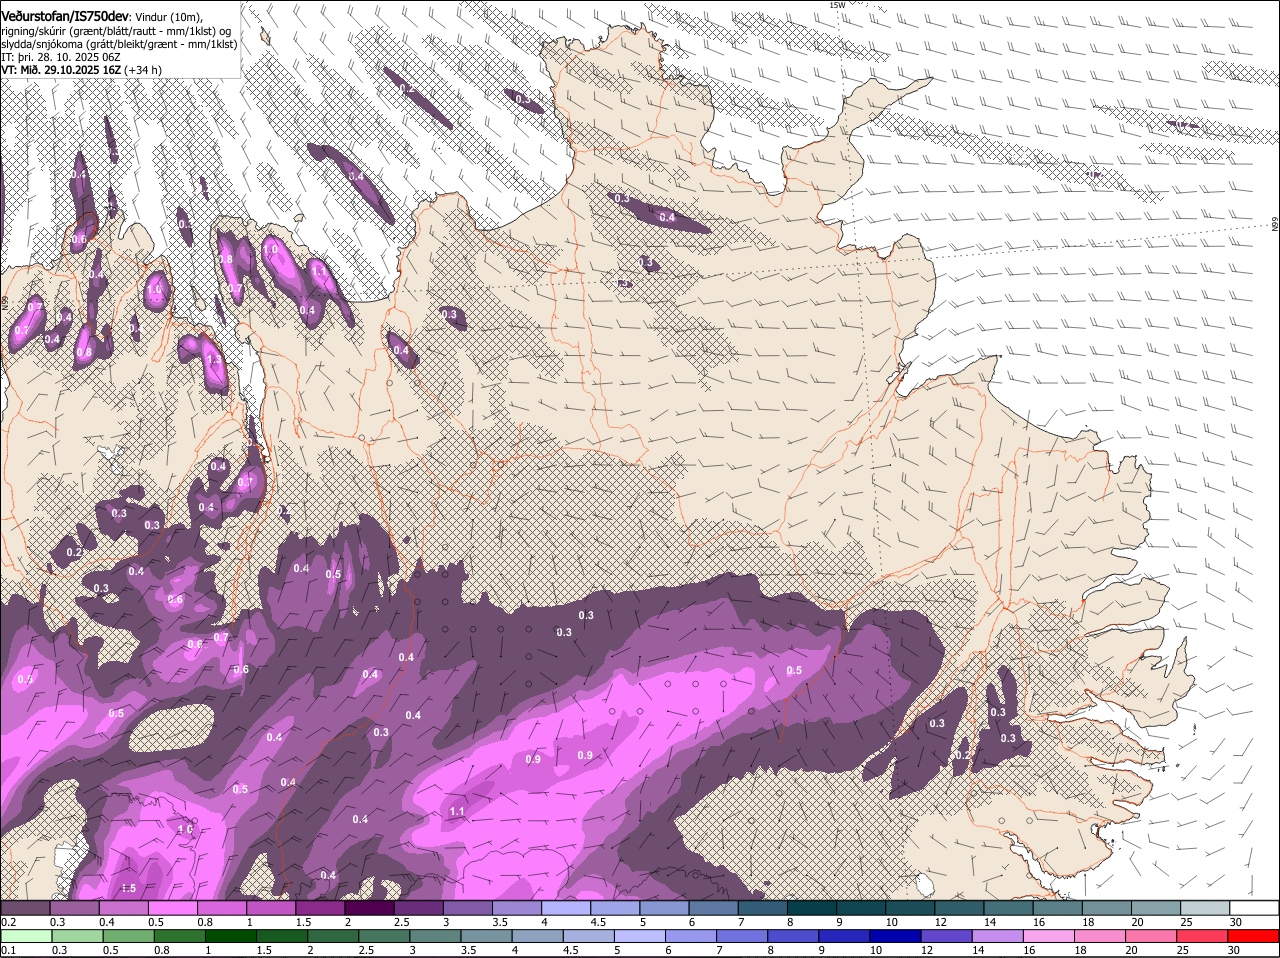Click the '3' label in the upper legend row
The width and height of the screenshot is (1280, 958).
click(x=445, y=922)
